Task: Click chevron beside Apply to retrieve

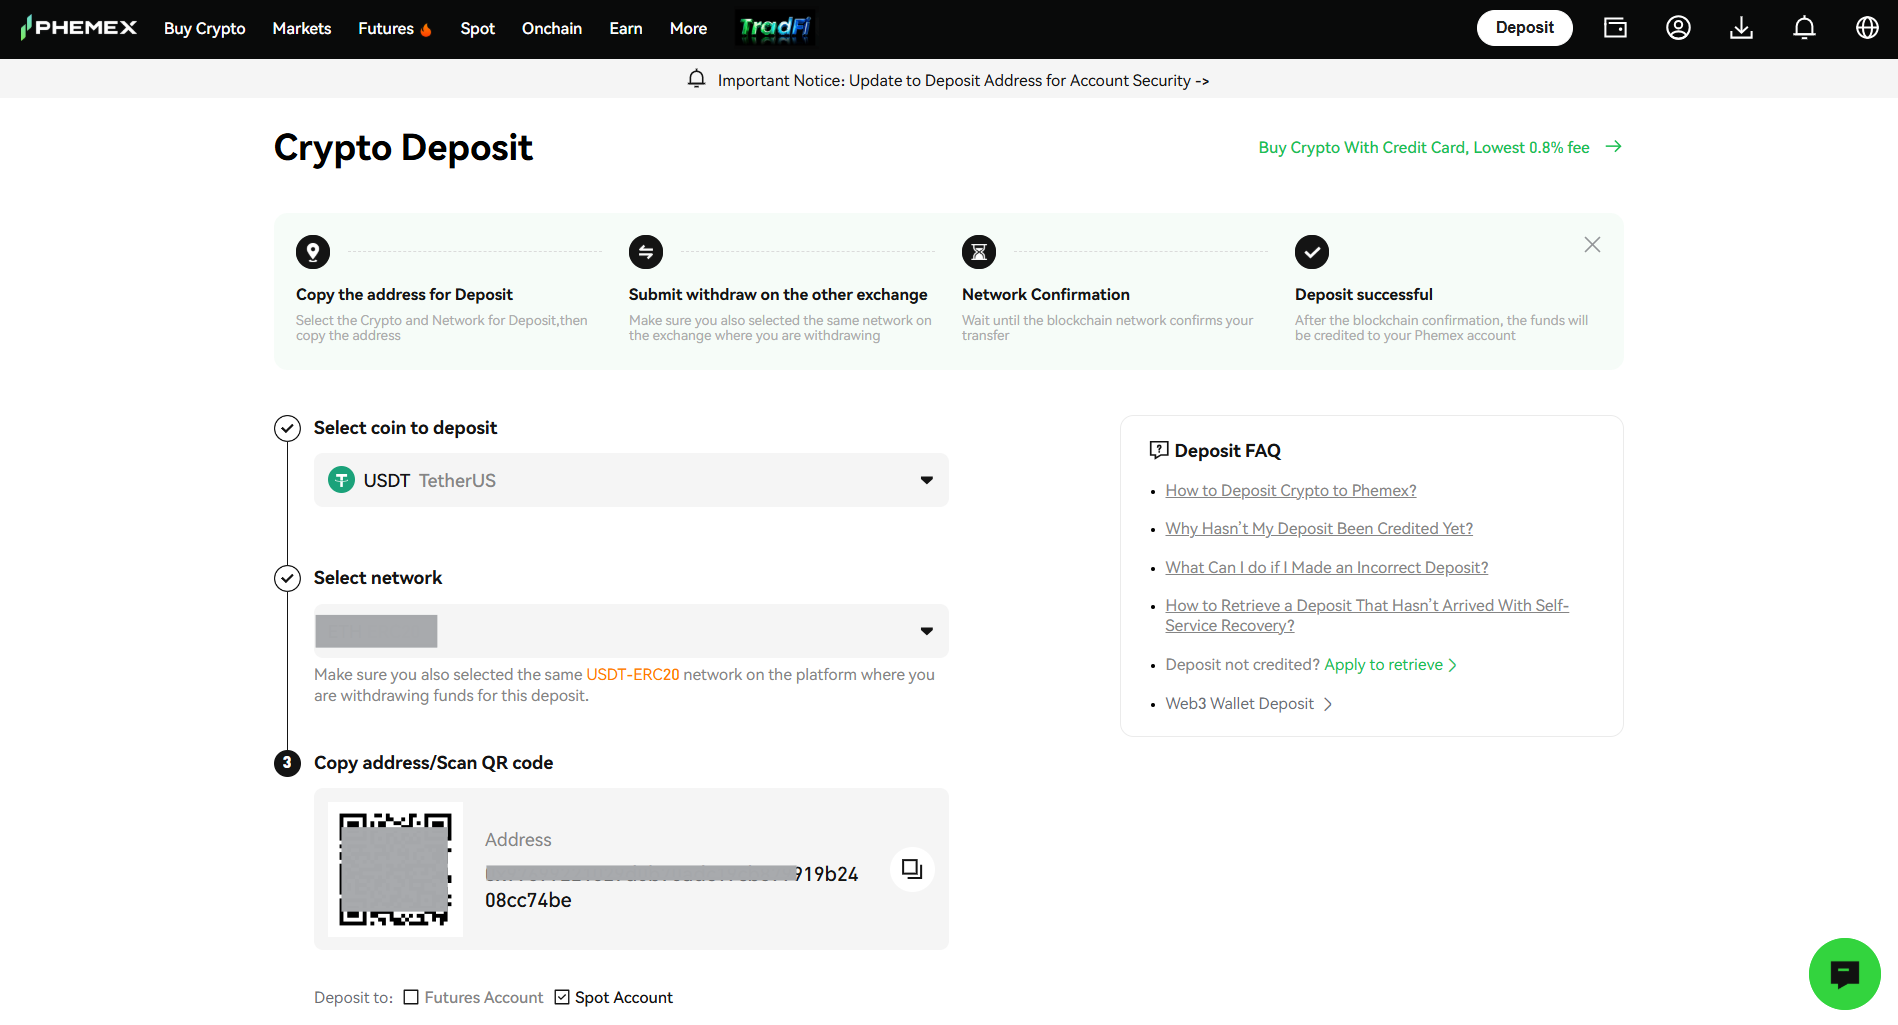Action: pyautogui.click(x=1453, y=665)
